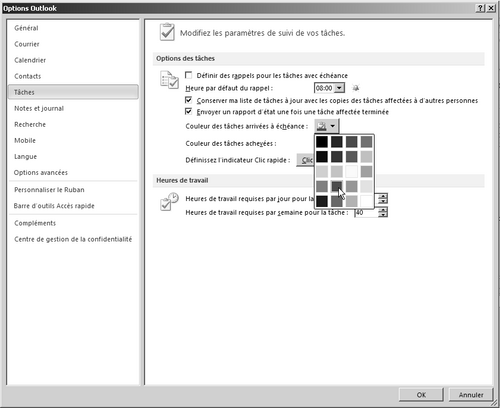Select second swatch in palette's third row

[x=337, y=172]
